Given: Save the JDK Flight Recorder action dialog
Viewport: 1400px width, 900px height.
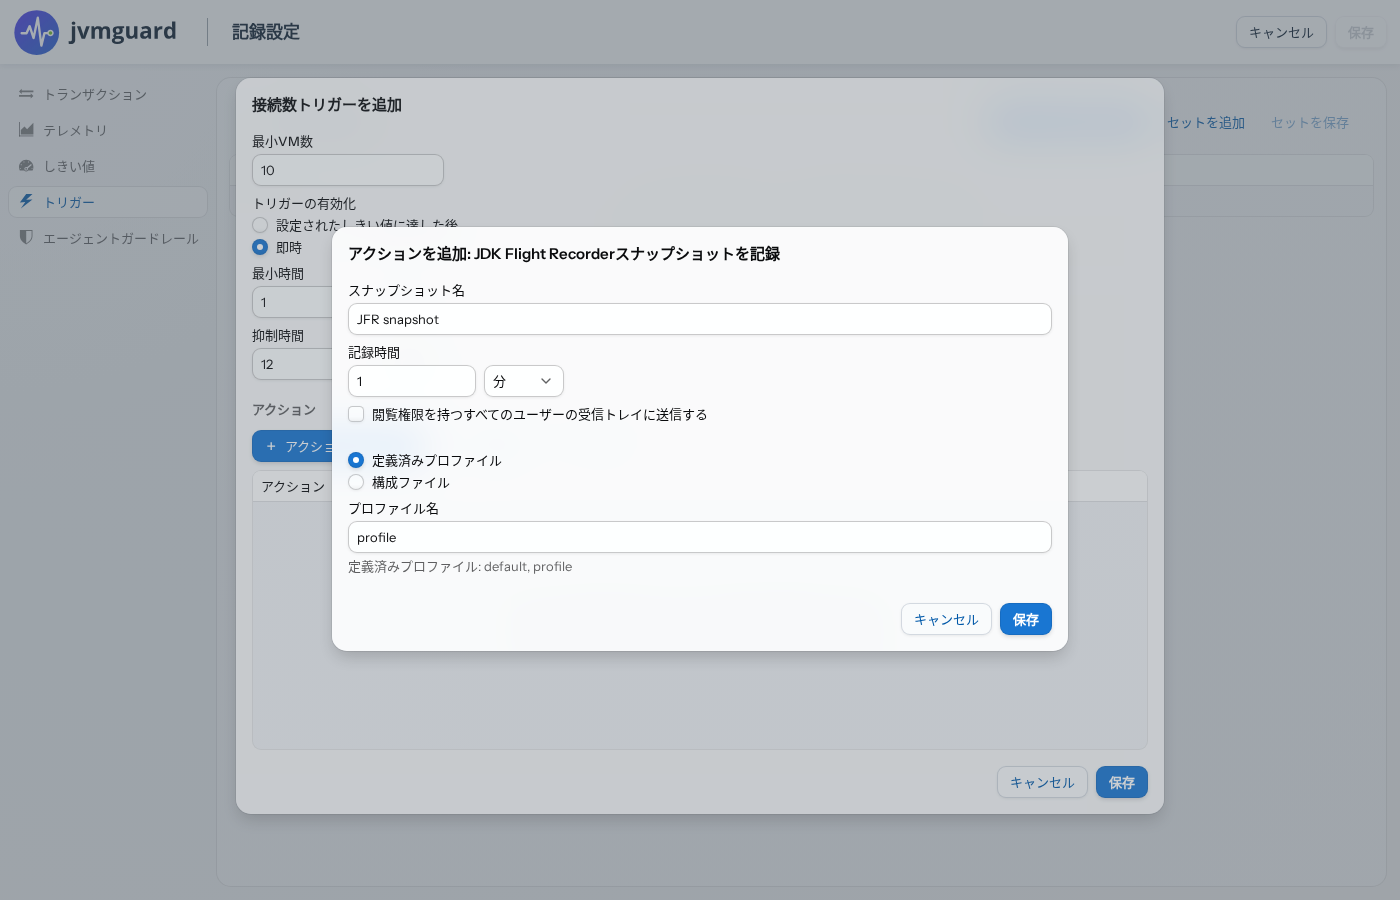Looking at the screenshot, I should tap(1026, 619).
